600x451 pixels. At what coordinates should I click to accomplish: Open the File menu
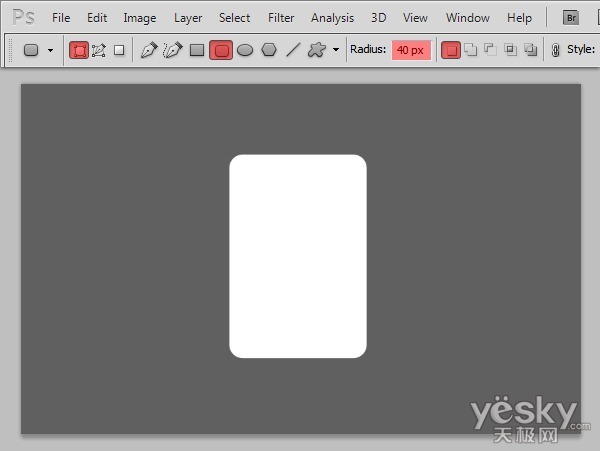click(x=61, y=18)
